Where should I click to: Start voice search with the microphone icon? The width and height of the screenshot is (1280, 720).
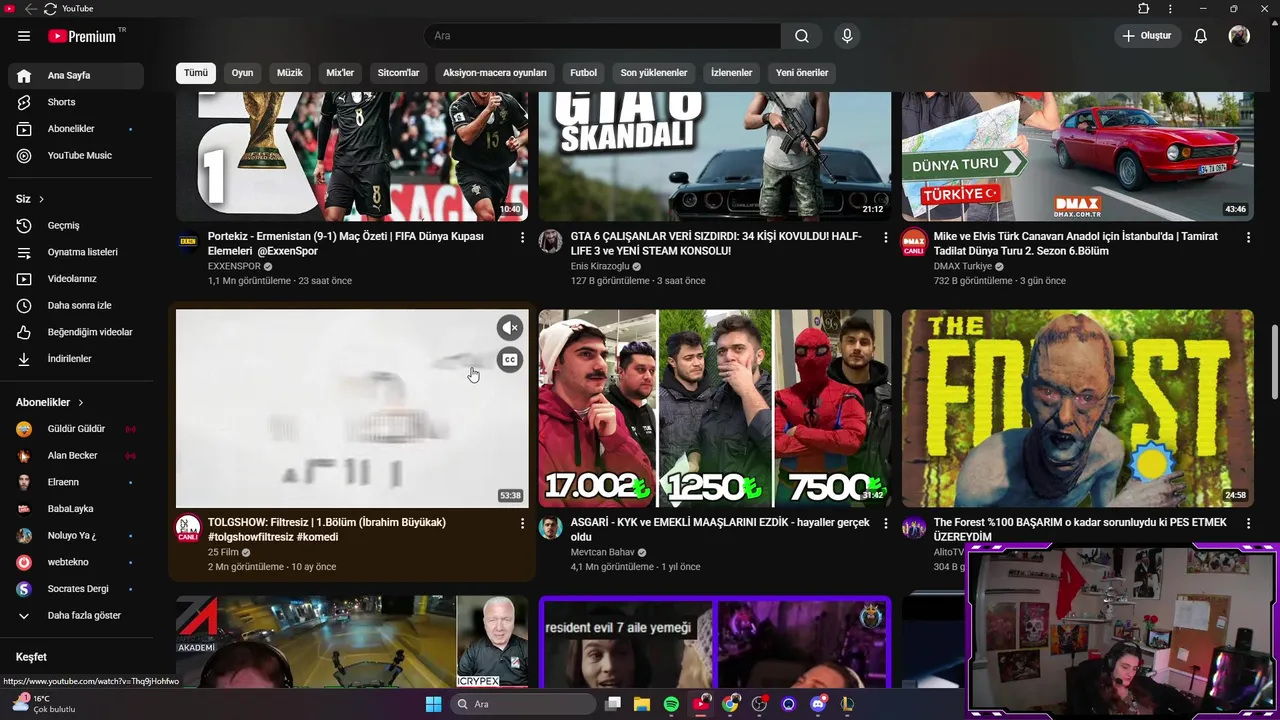(x=847, y=36)
